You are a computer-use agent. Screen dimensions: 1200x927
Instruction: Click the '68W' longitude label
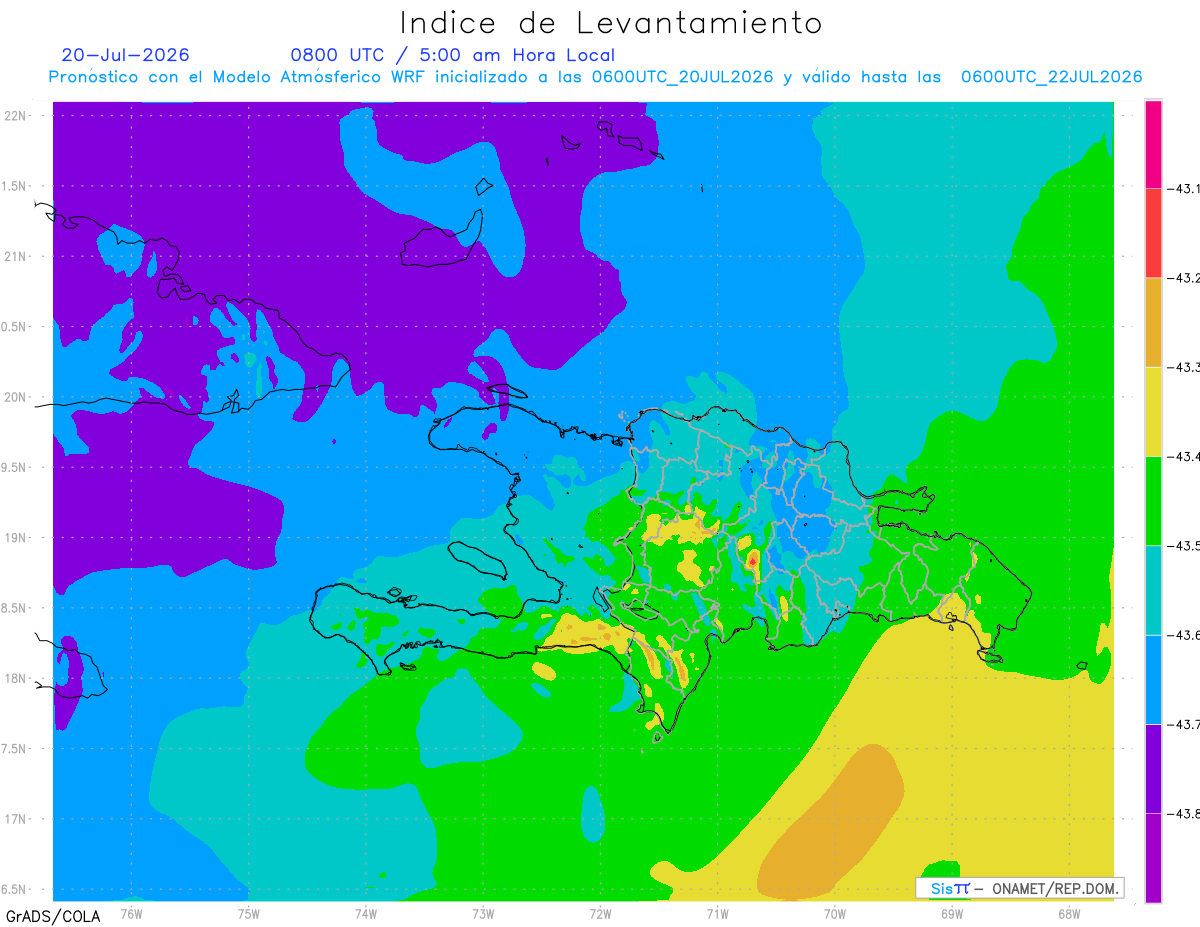coord(1068,912)
